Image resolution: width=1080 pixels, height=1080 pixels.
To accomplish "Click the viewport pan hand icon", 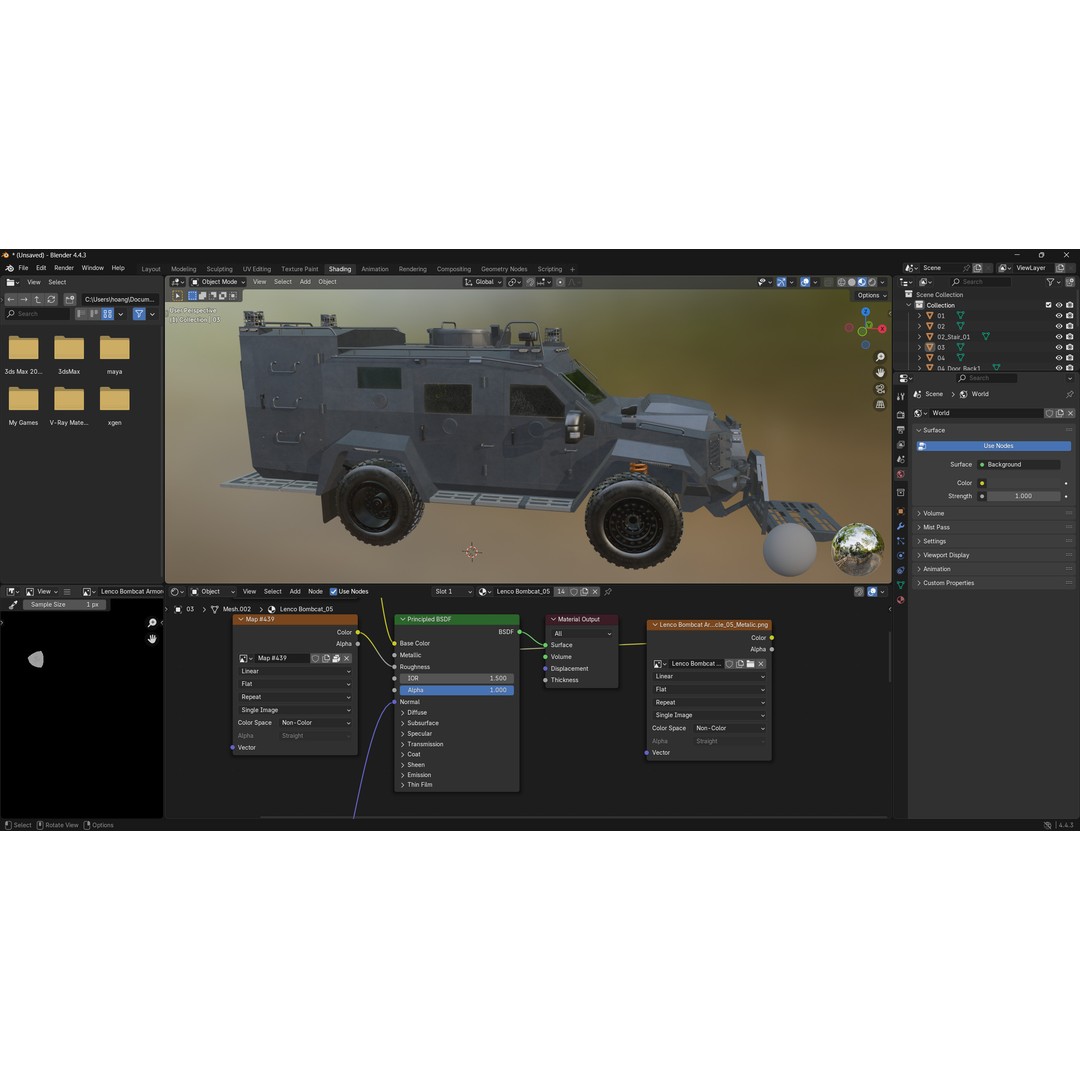I will pos(880,373).
